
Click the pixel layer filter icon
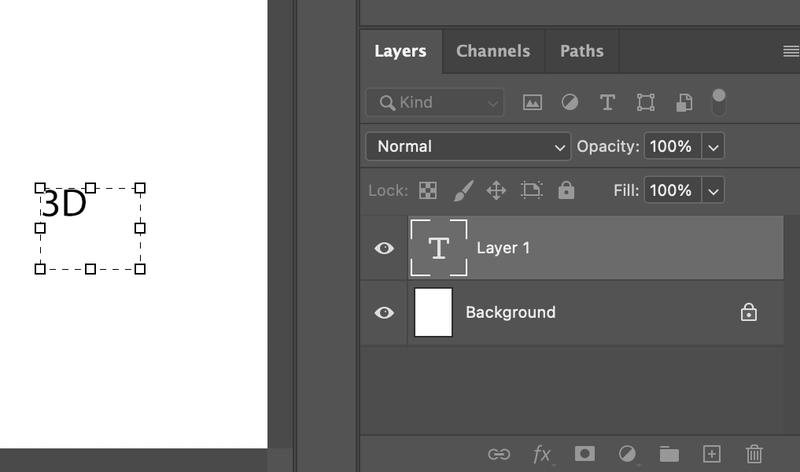click(x=532, y=102)
